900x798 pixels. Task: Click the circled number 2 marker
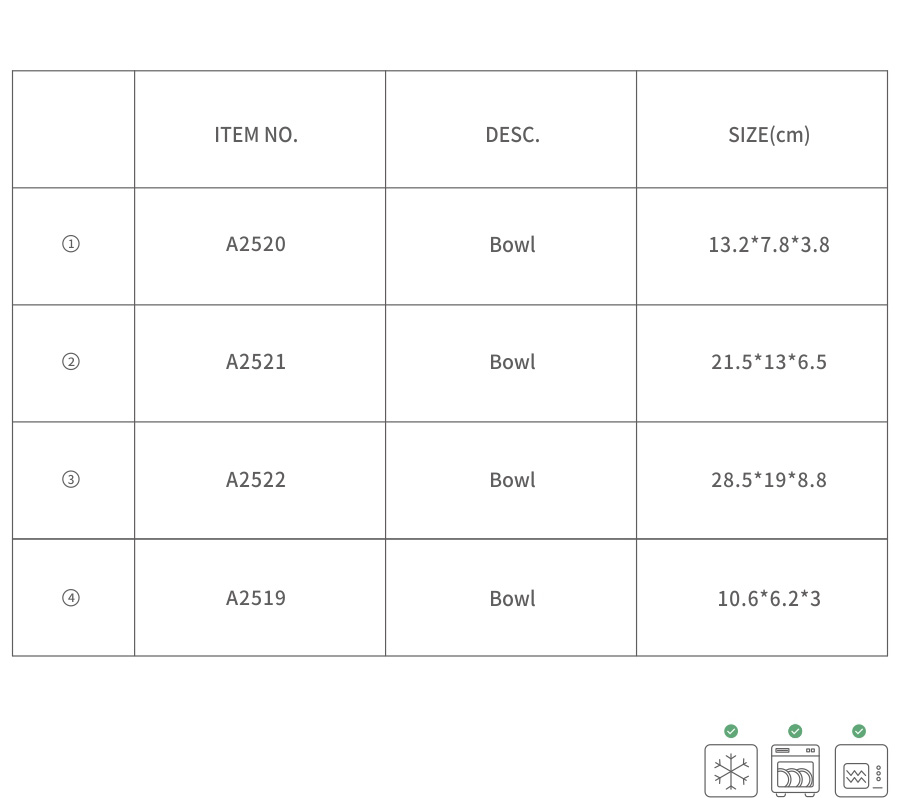[x=71, y=362]
